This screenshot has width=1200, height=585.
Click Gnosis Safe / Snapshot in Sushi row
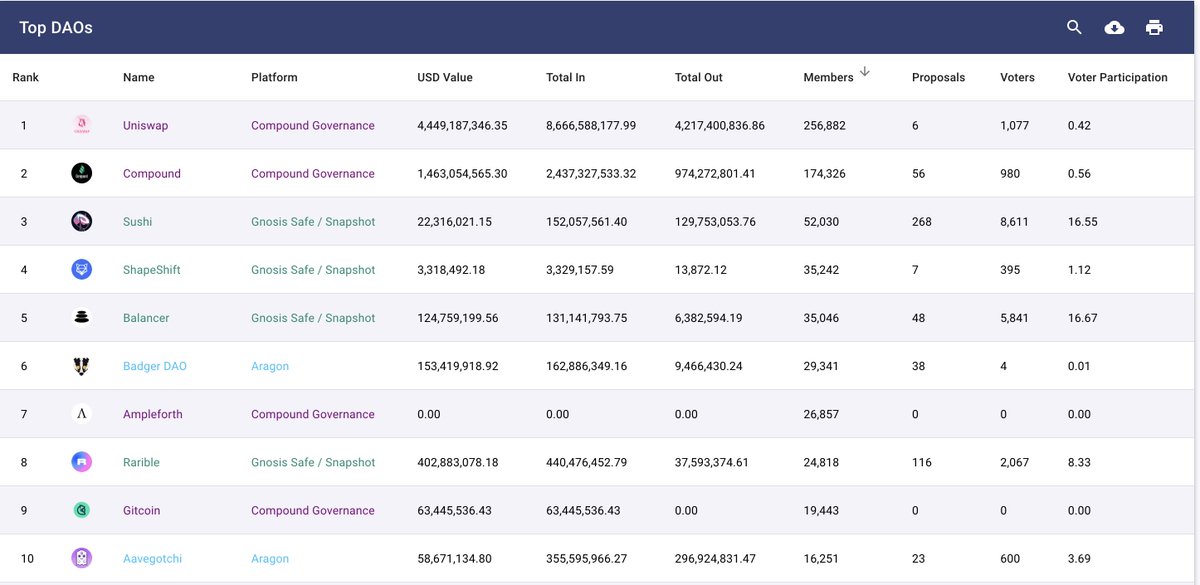[x=313, y=222]
